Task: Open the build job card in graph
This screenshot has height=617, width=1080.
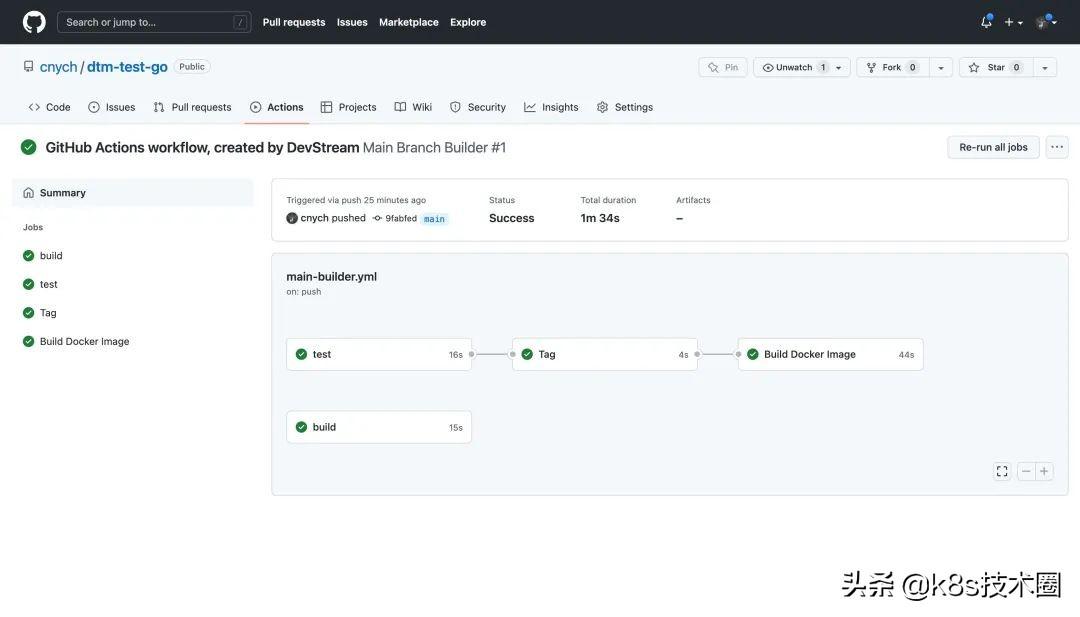Action: point(379,427)
